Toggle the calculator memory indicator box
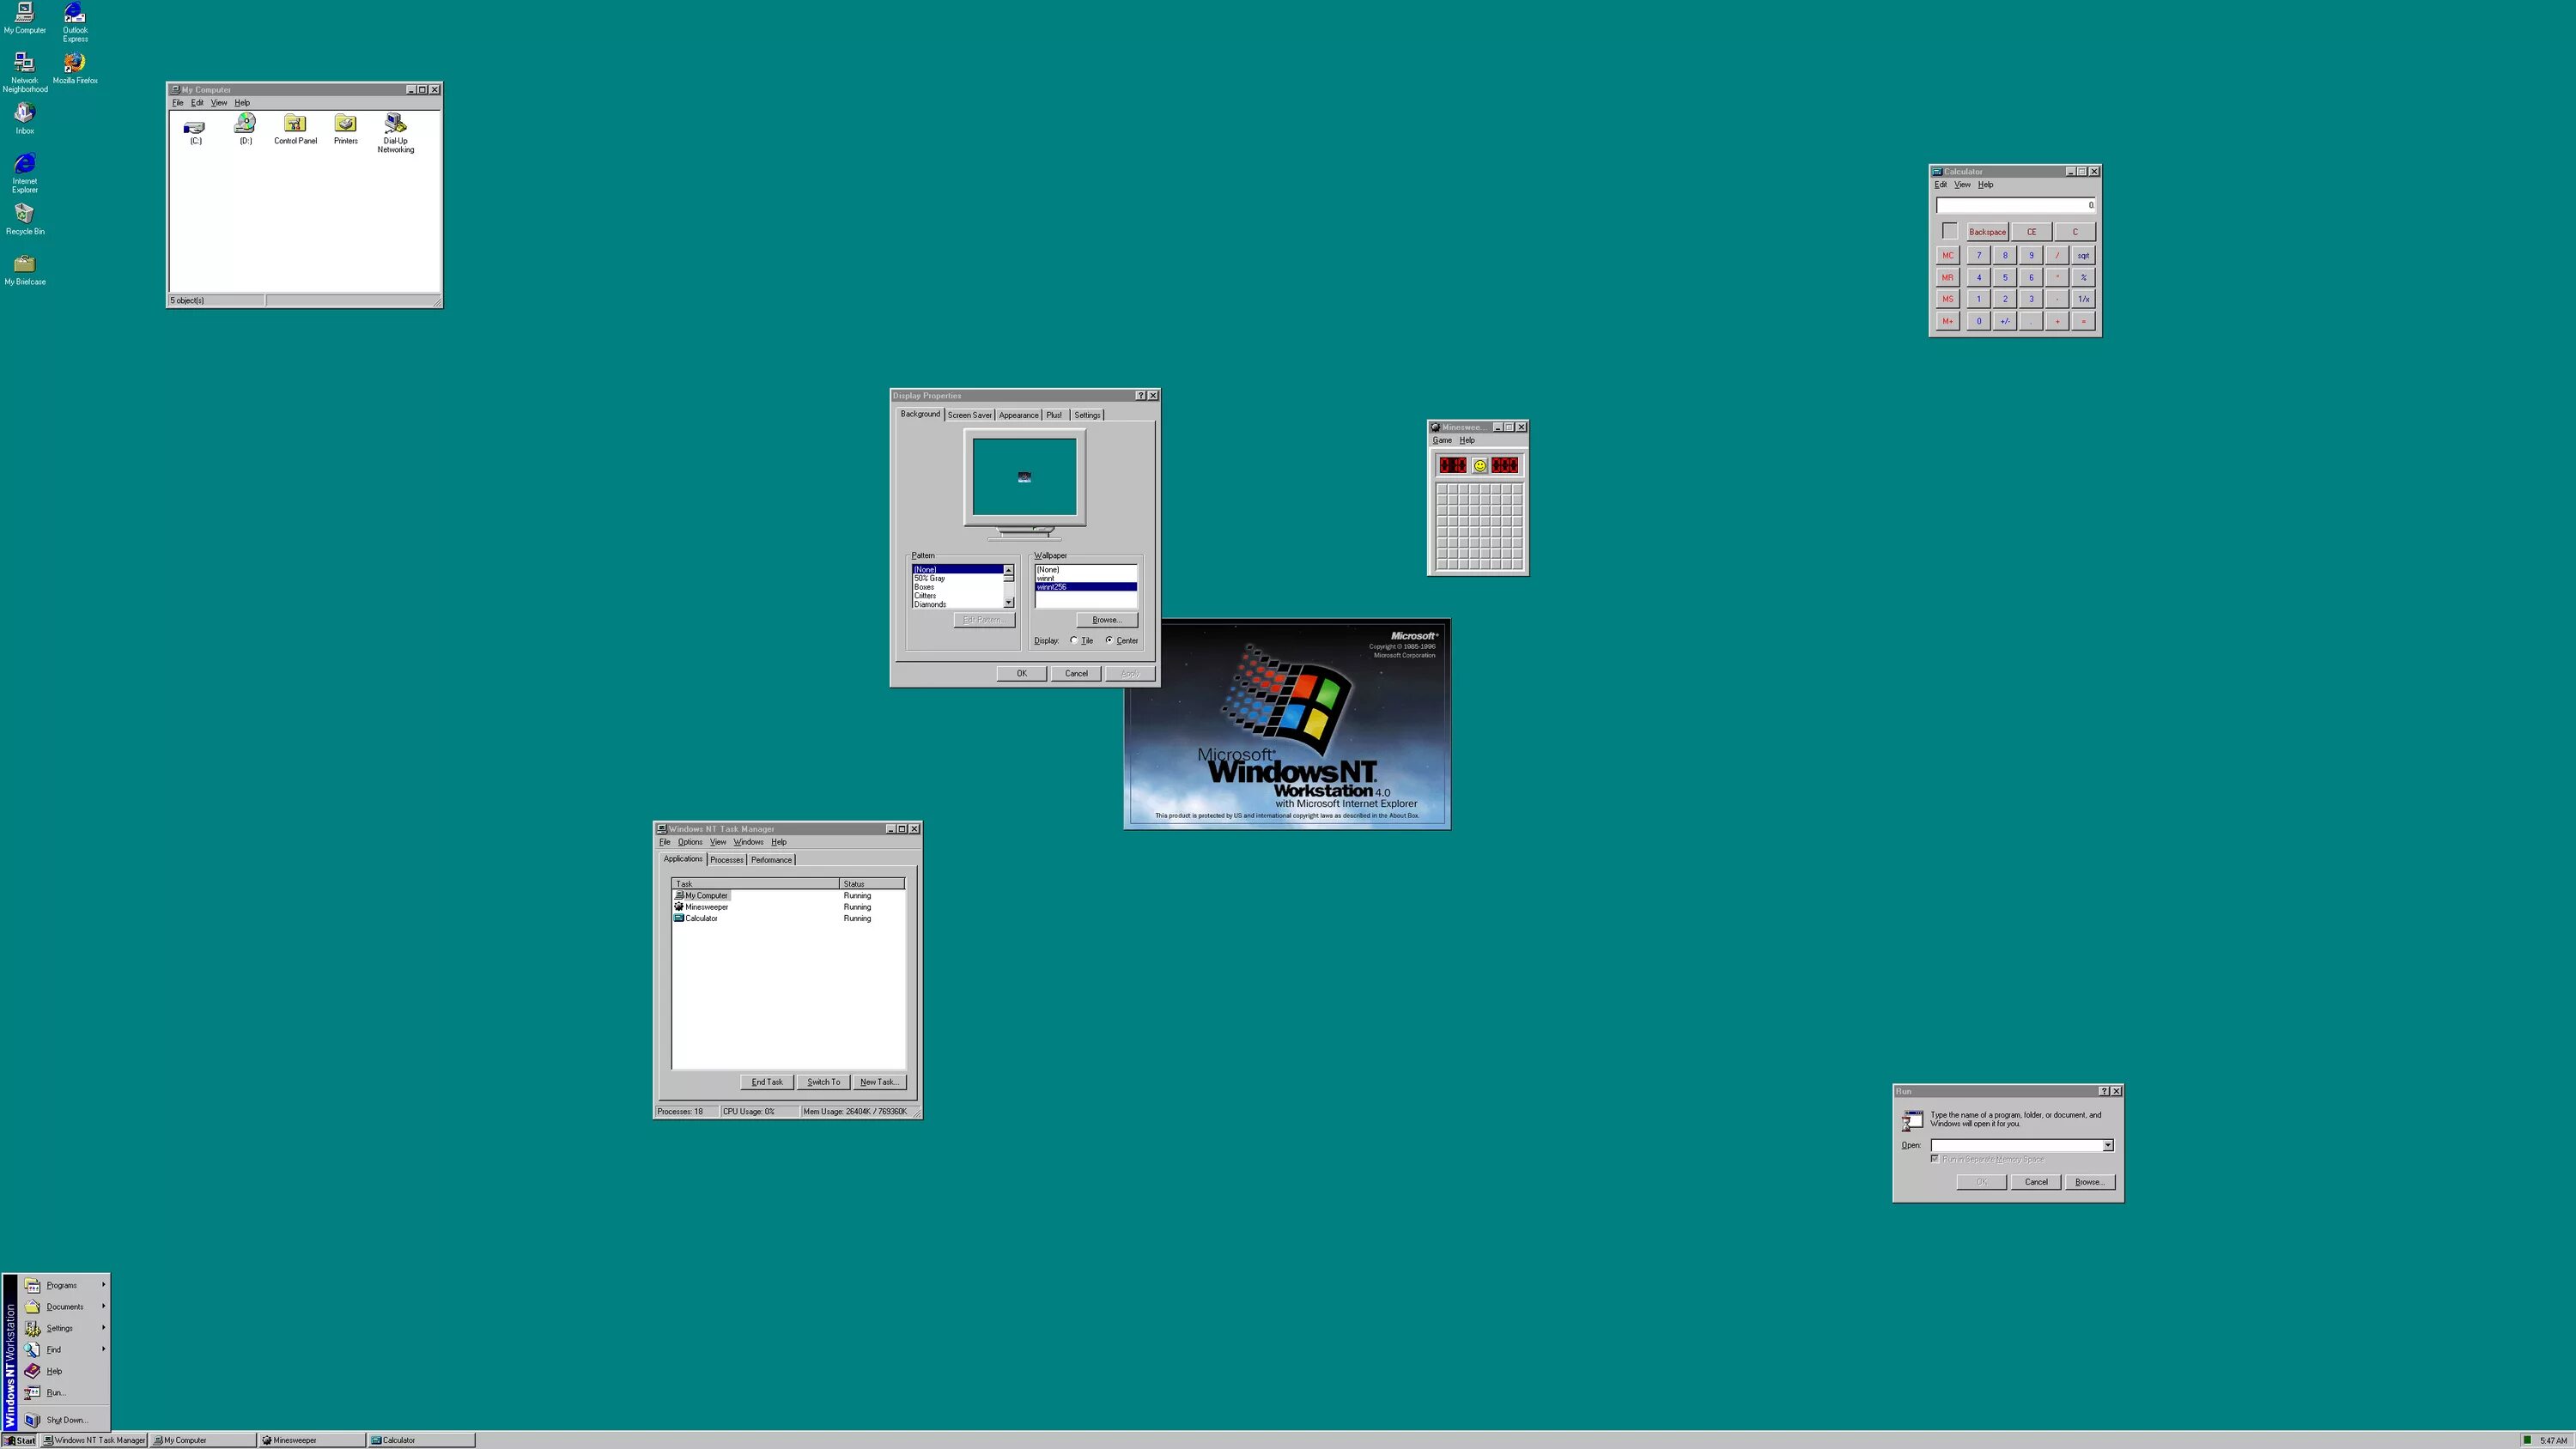The width and height of the screenshot is (2576, 1449). coord(1949,231)
